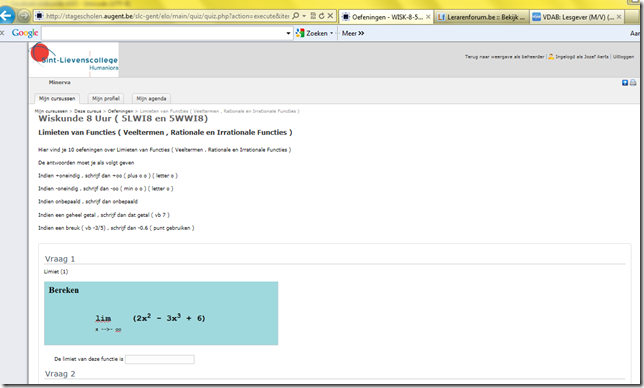
Task: Click the Lerarenforum tab favicon
Action: [x=442, y=17]
